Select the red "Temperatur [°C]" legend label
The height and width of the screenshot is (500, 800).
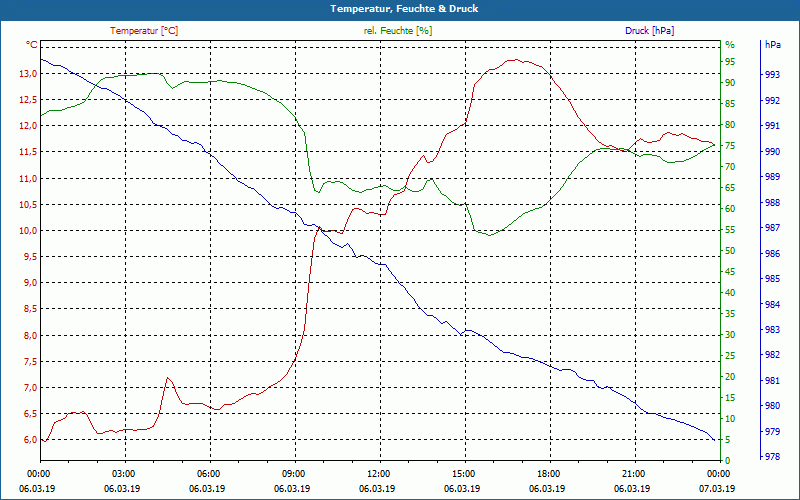pyautogui.click(x=144, y=31)
